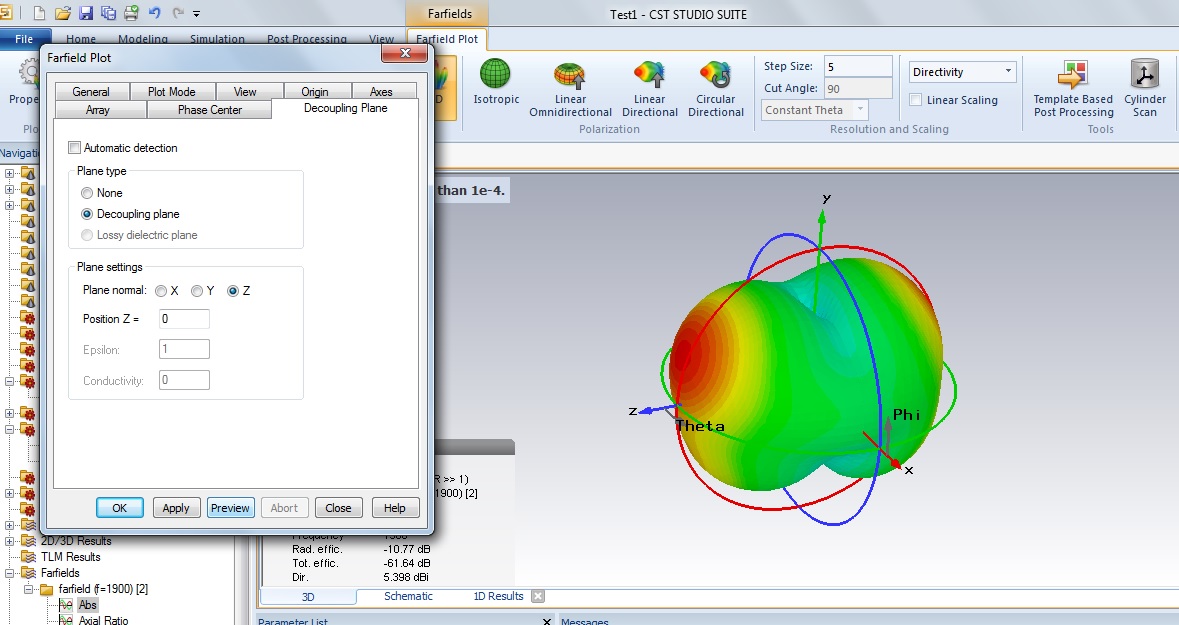Set plane normal to Y

(x=197, y=291)
